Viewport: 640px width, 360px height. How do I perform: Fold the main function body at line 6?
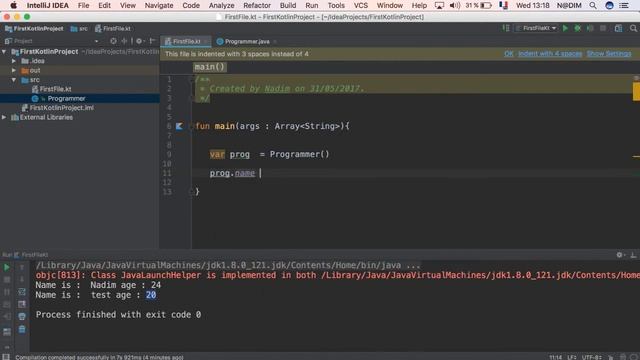191,126
